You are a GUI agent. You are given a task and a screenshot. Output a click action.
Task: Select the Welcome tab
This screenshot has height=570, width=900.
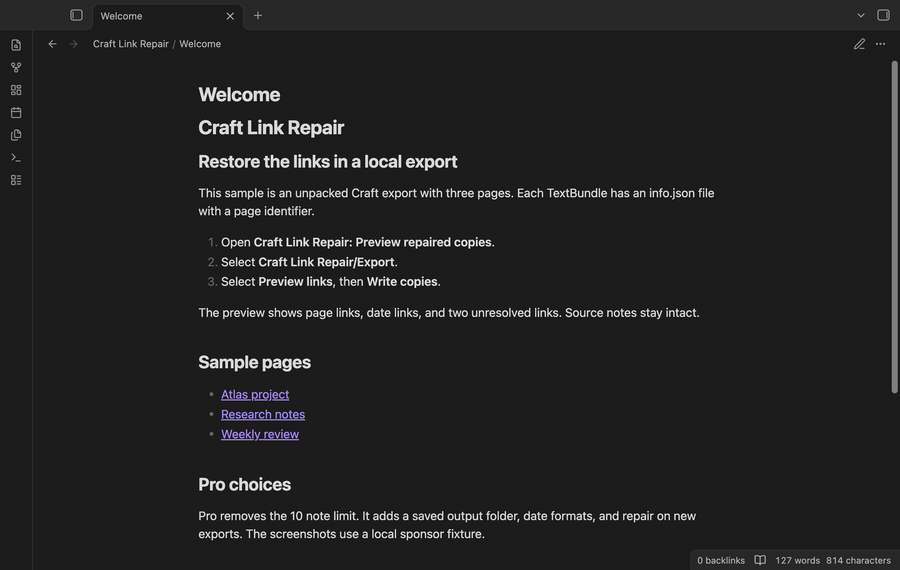(x=168, y=16)
